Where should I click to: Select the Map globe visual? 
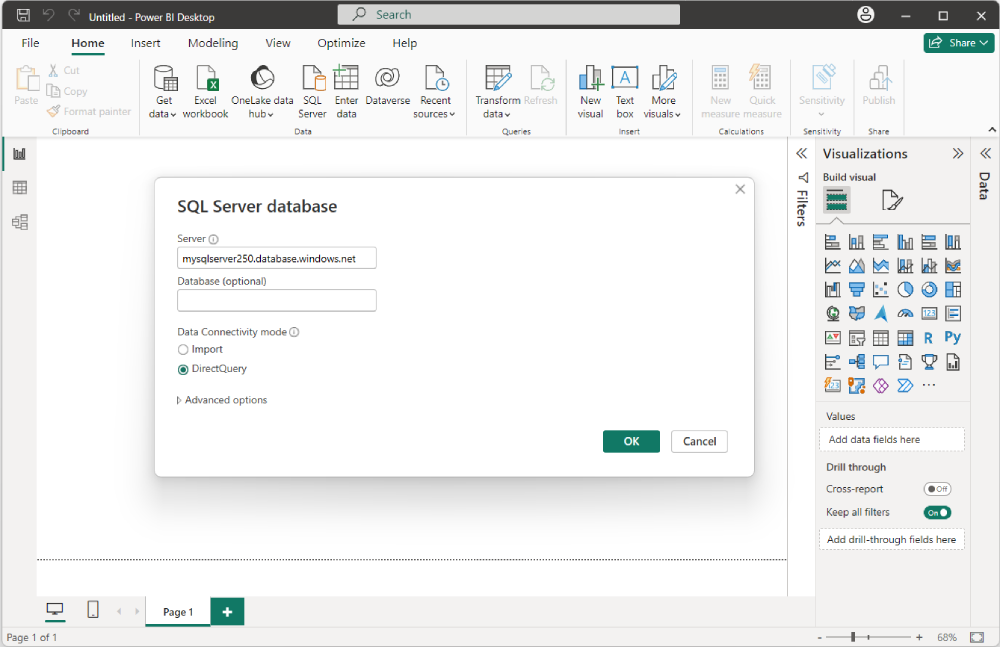832,313
